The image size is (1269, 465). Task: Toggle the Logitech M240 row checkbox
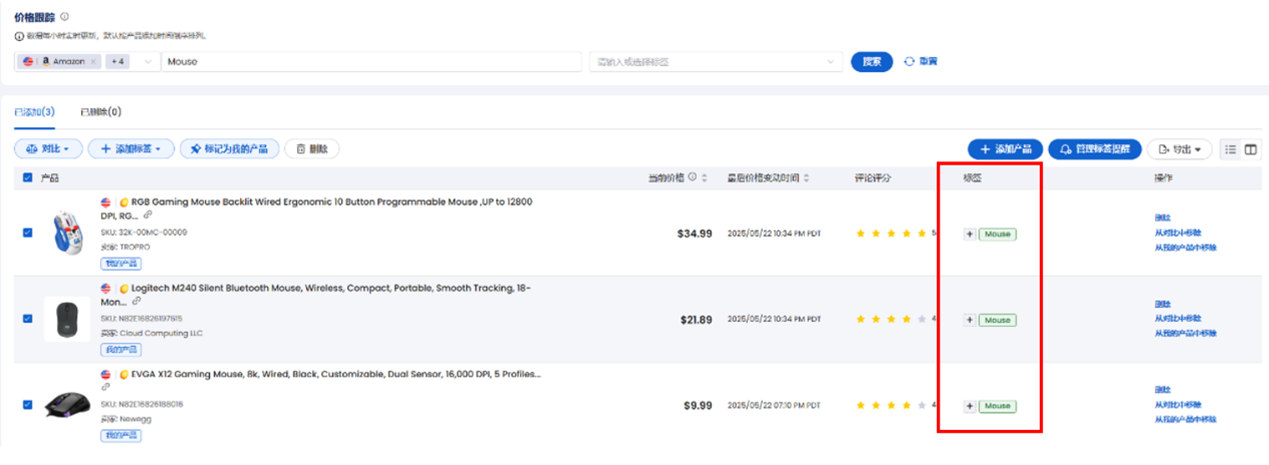(27, 319)
